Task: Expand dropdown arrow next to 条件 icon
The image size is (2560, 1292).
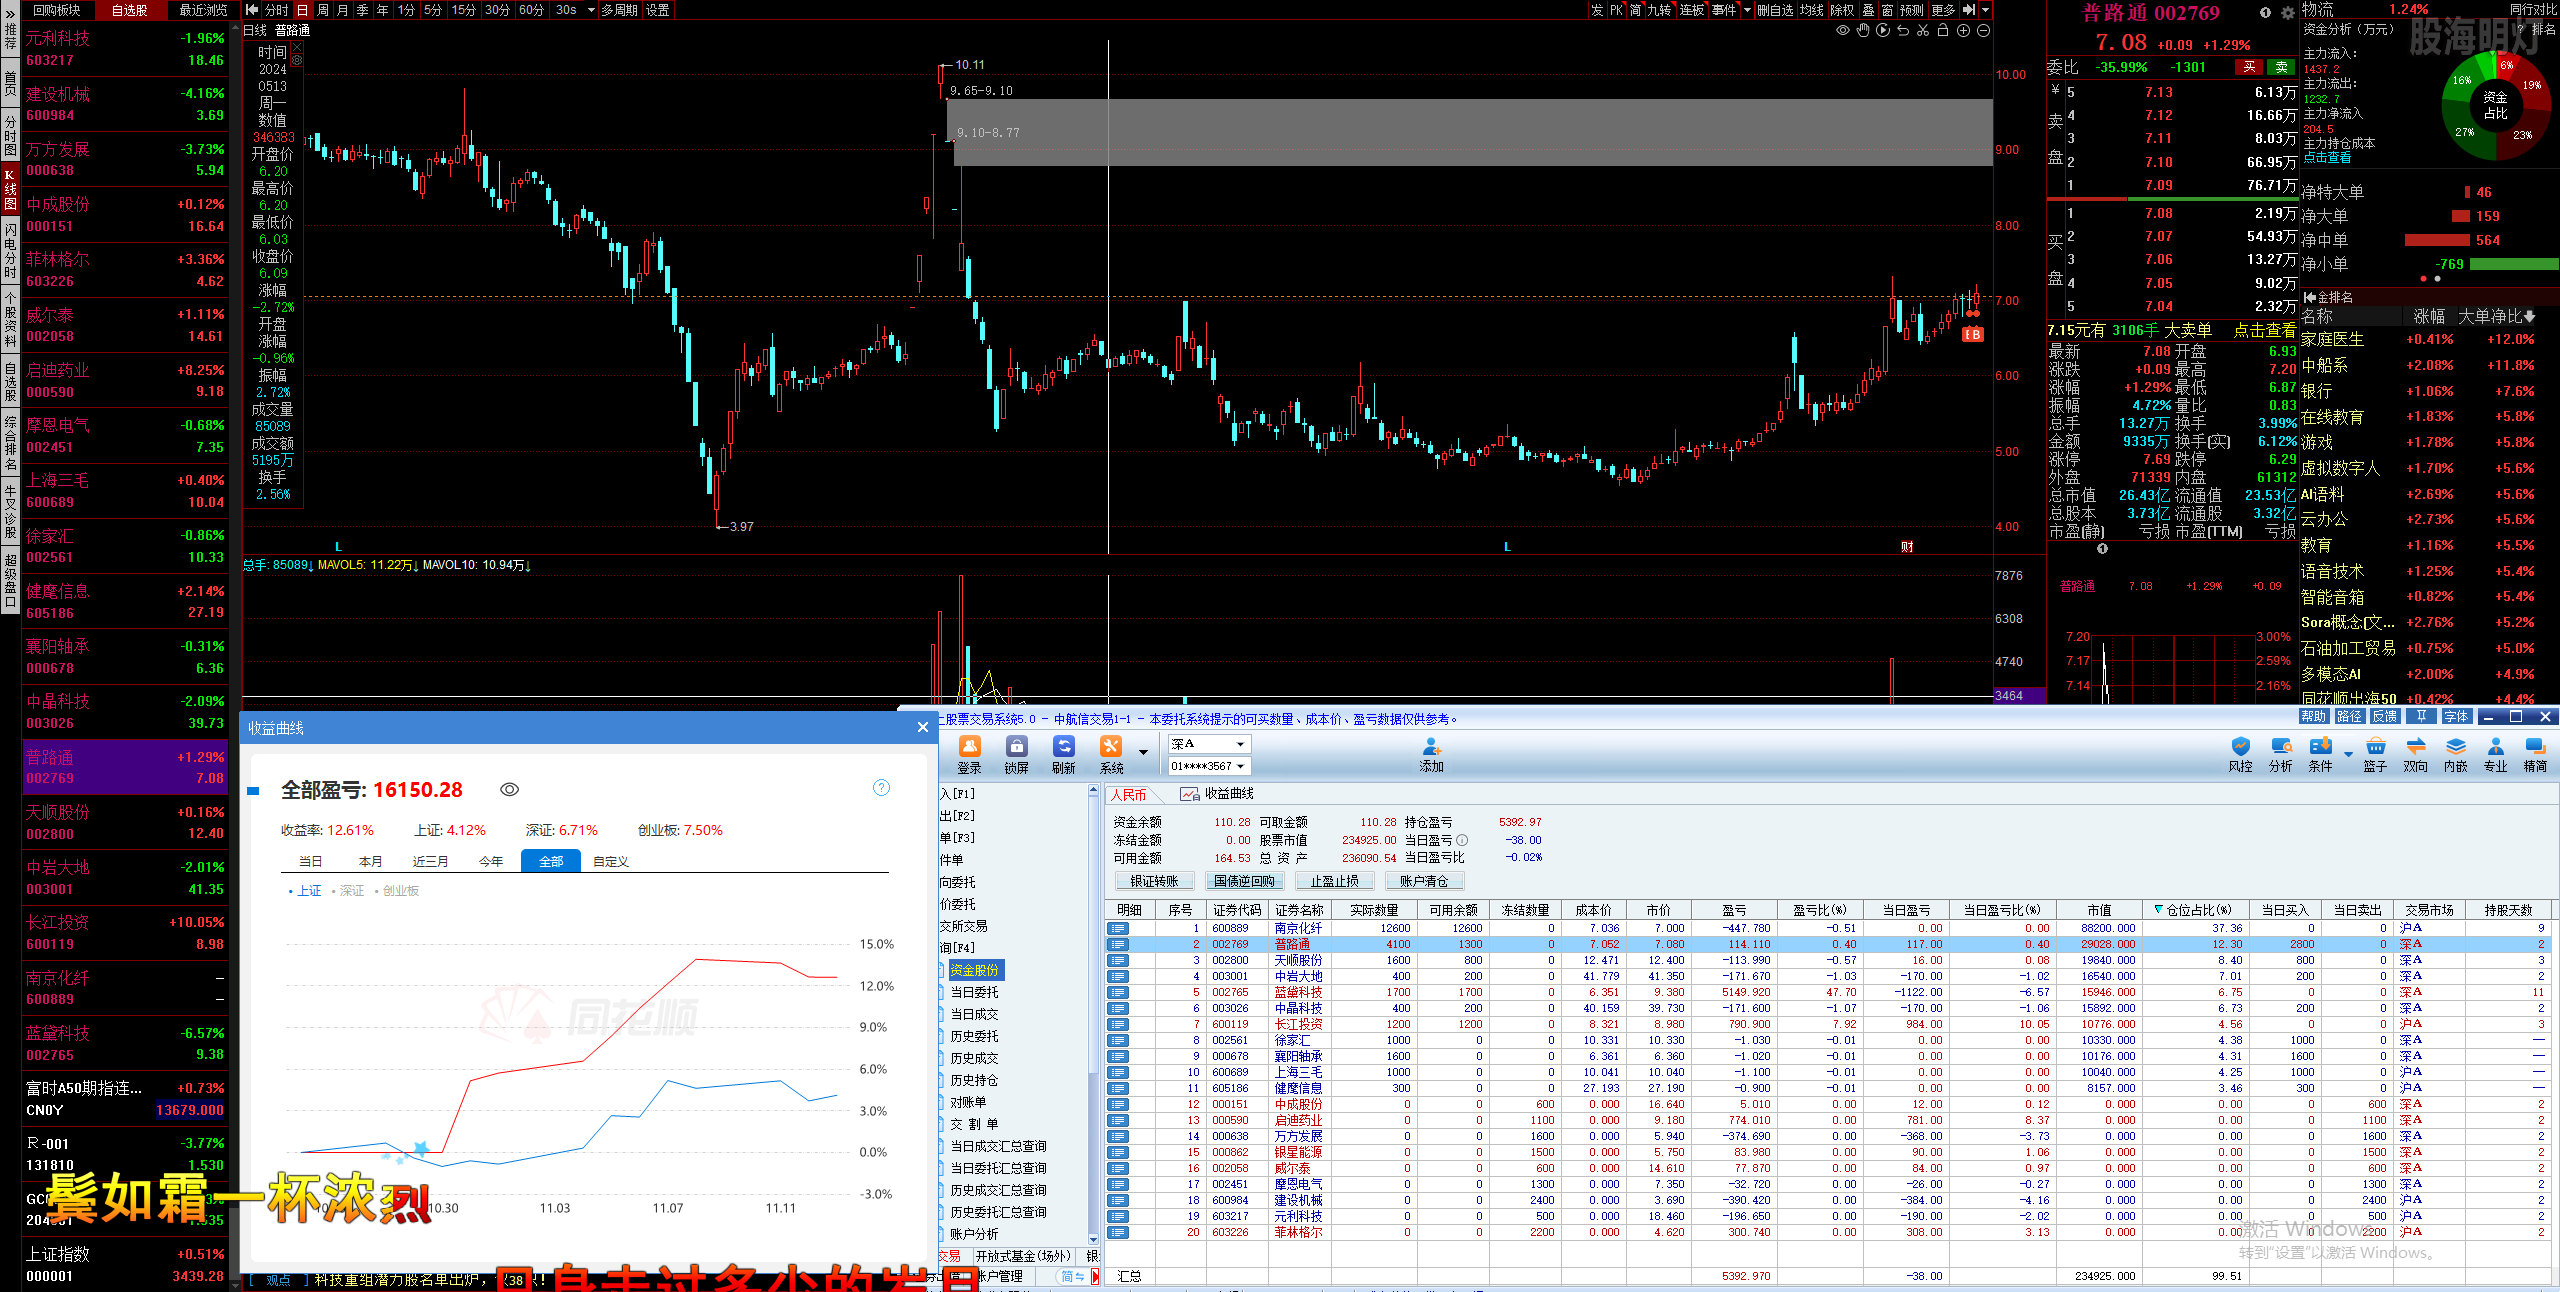Action: tap(2348, 755)
